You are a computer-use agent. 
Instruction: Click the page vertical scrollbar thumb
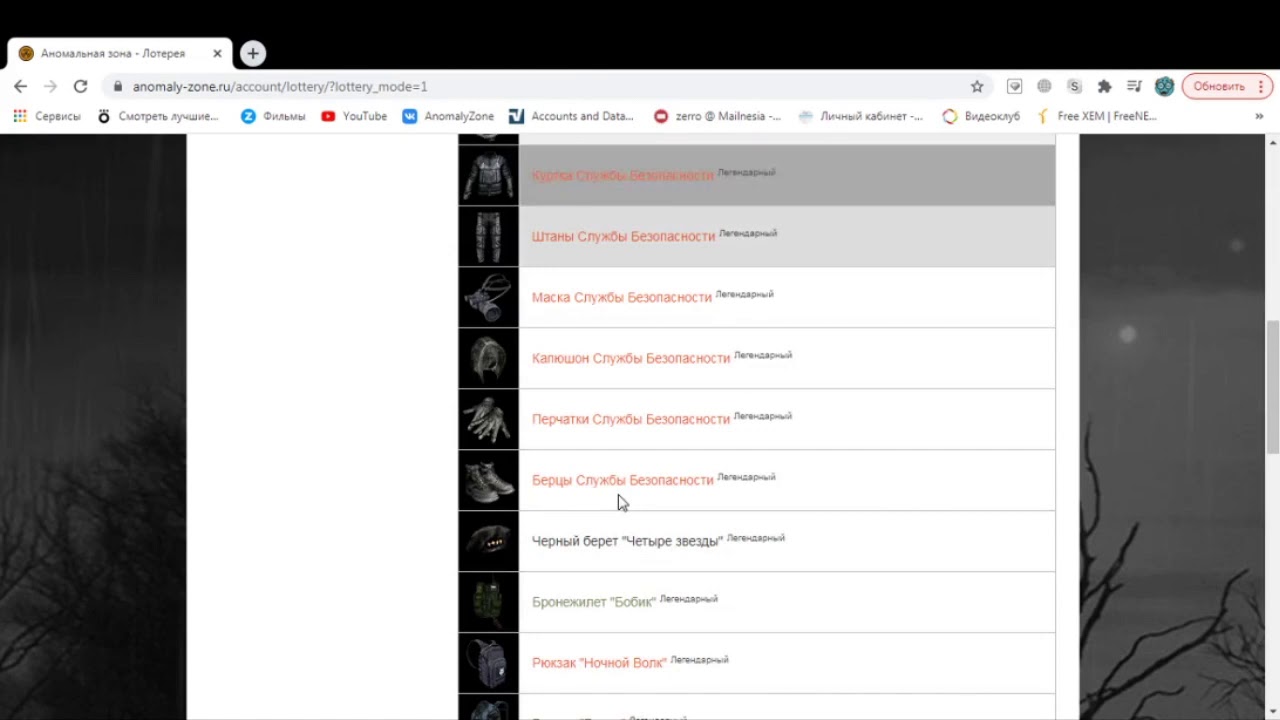point(1272,387)
